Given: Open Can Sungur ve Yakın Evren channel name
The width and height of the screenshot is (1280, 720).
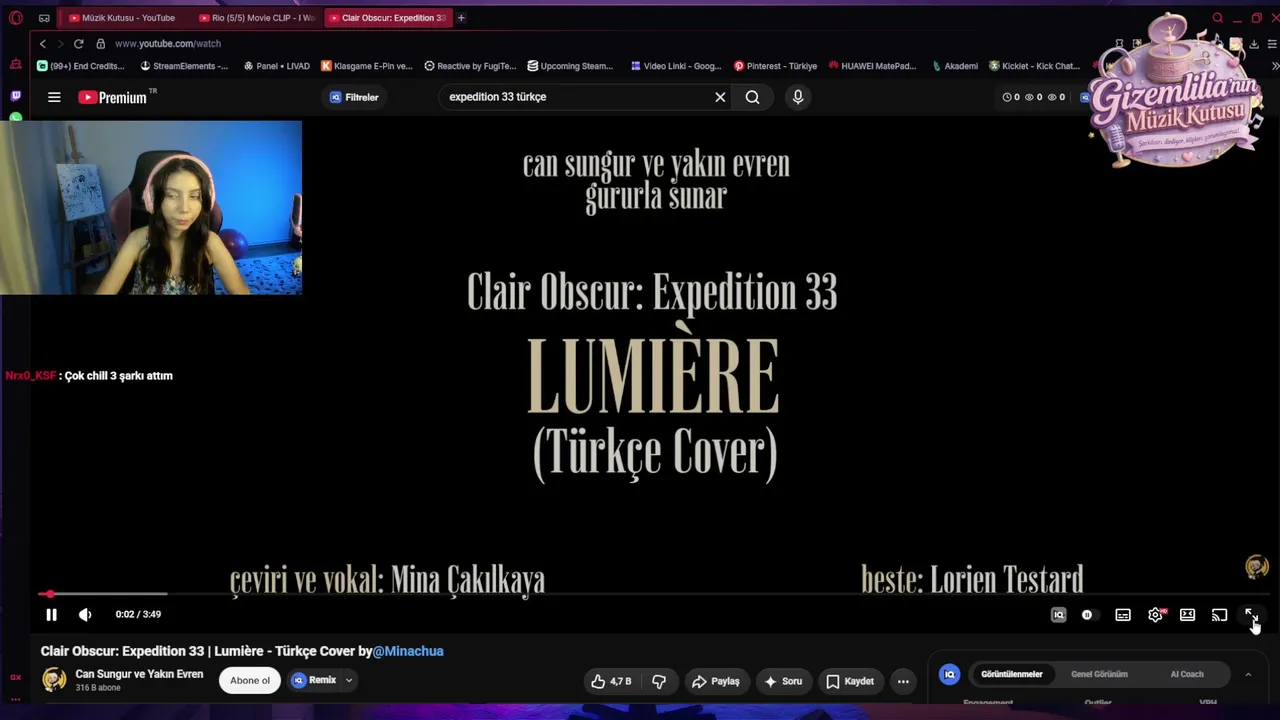Looking at the screenshot, I should click(139, 674).
